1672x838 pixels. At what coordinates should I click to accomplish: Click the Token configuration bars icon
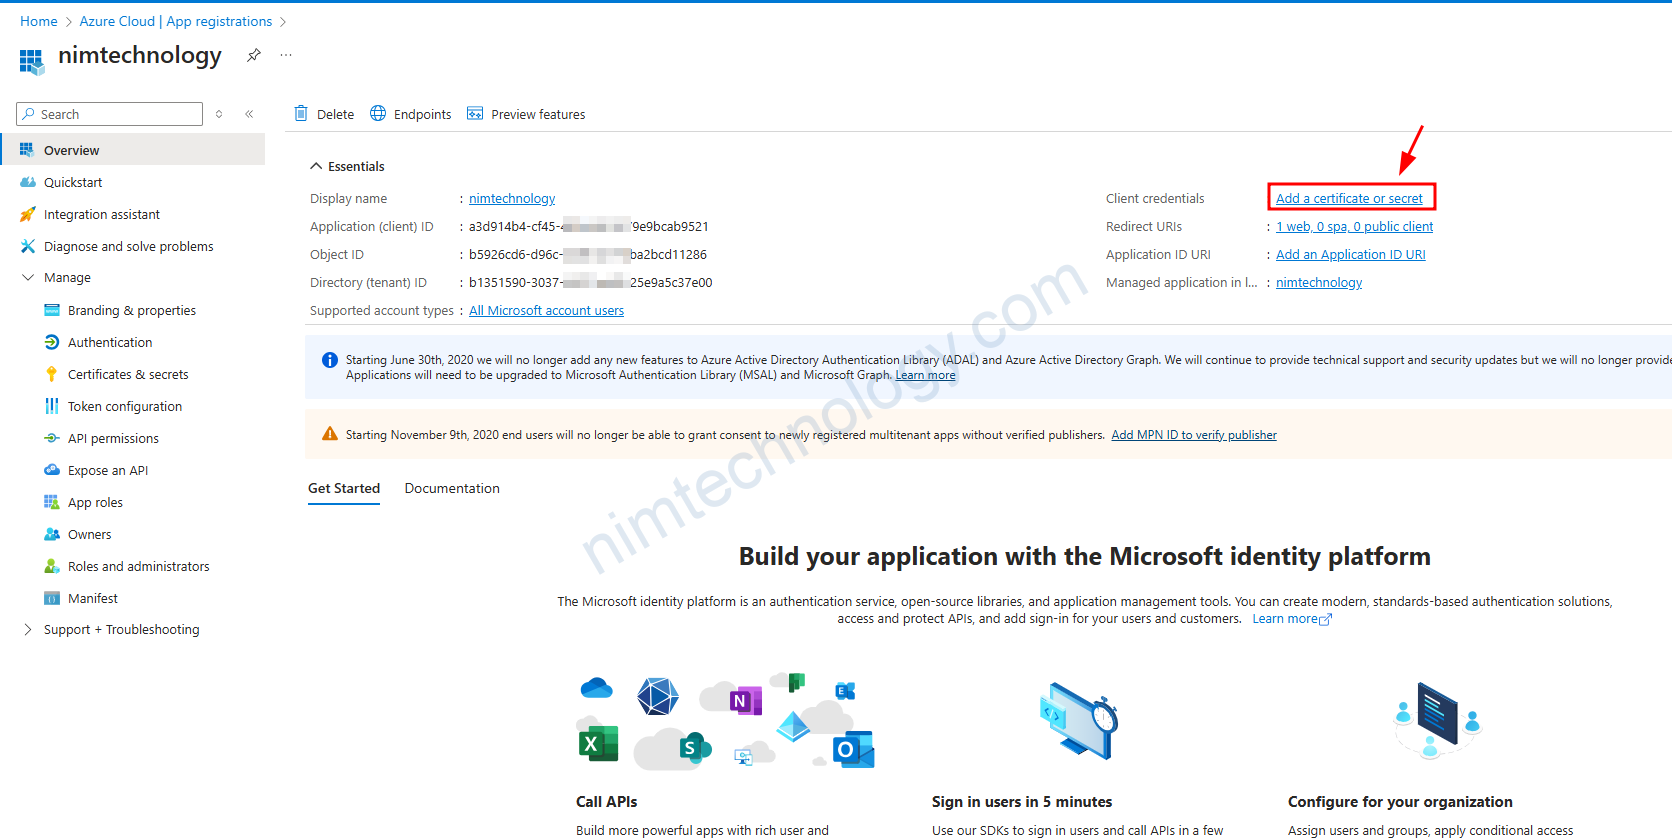click(52, 406)
